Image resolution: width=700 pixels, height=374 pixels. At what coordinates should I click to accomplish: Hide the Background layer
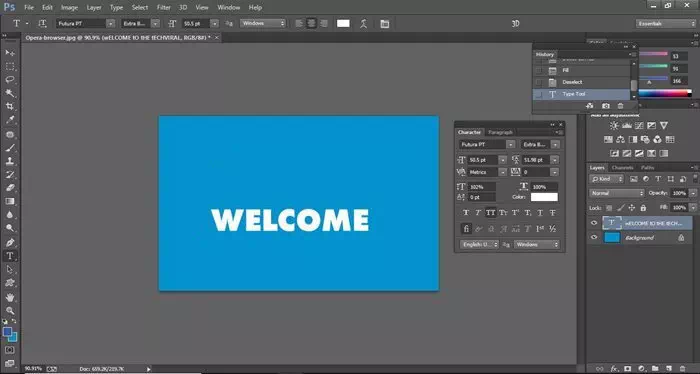tap(594, 237)
